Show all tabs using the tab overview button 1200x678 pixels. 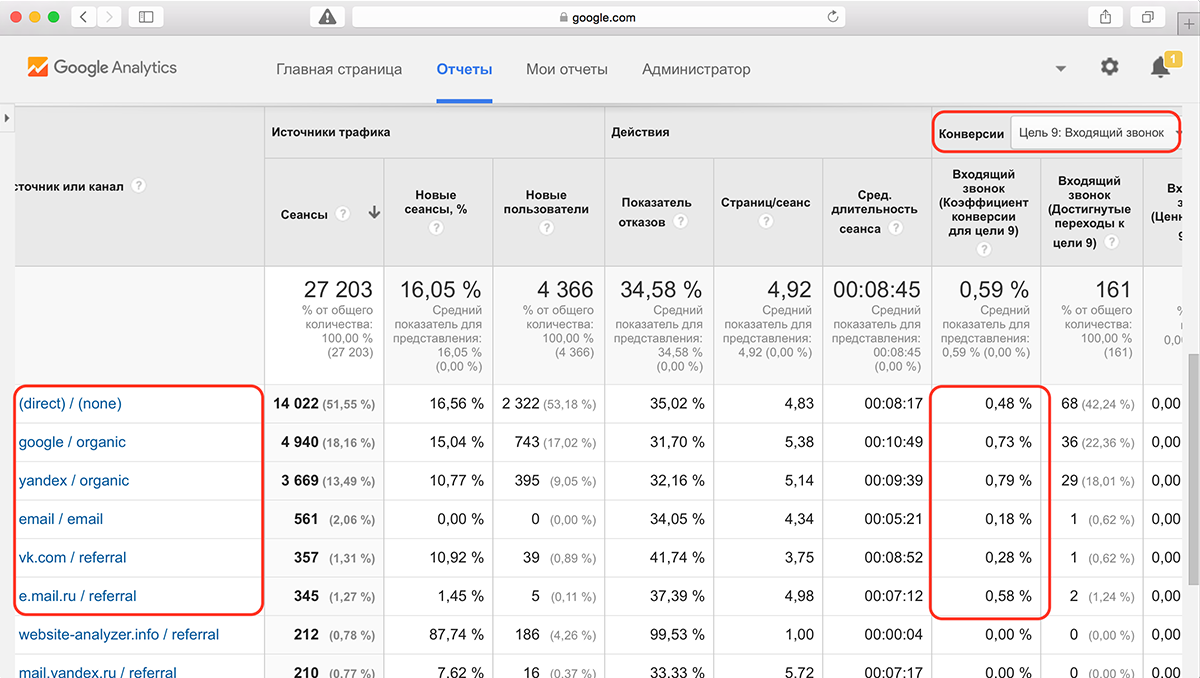tap(1147, 17)
